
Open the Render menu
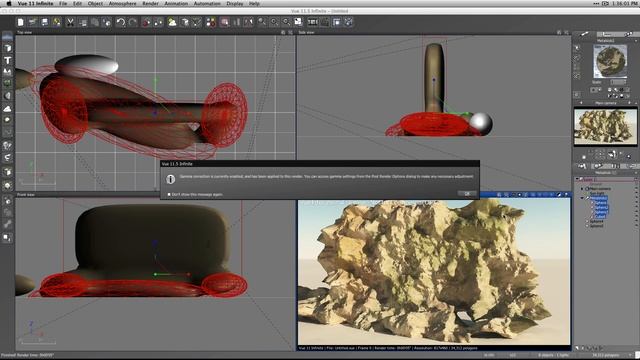[150, 3]
